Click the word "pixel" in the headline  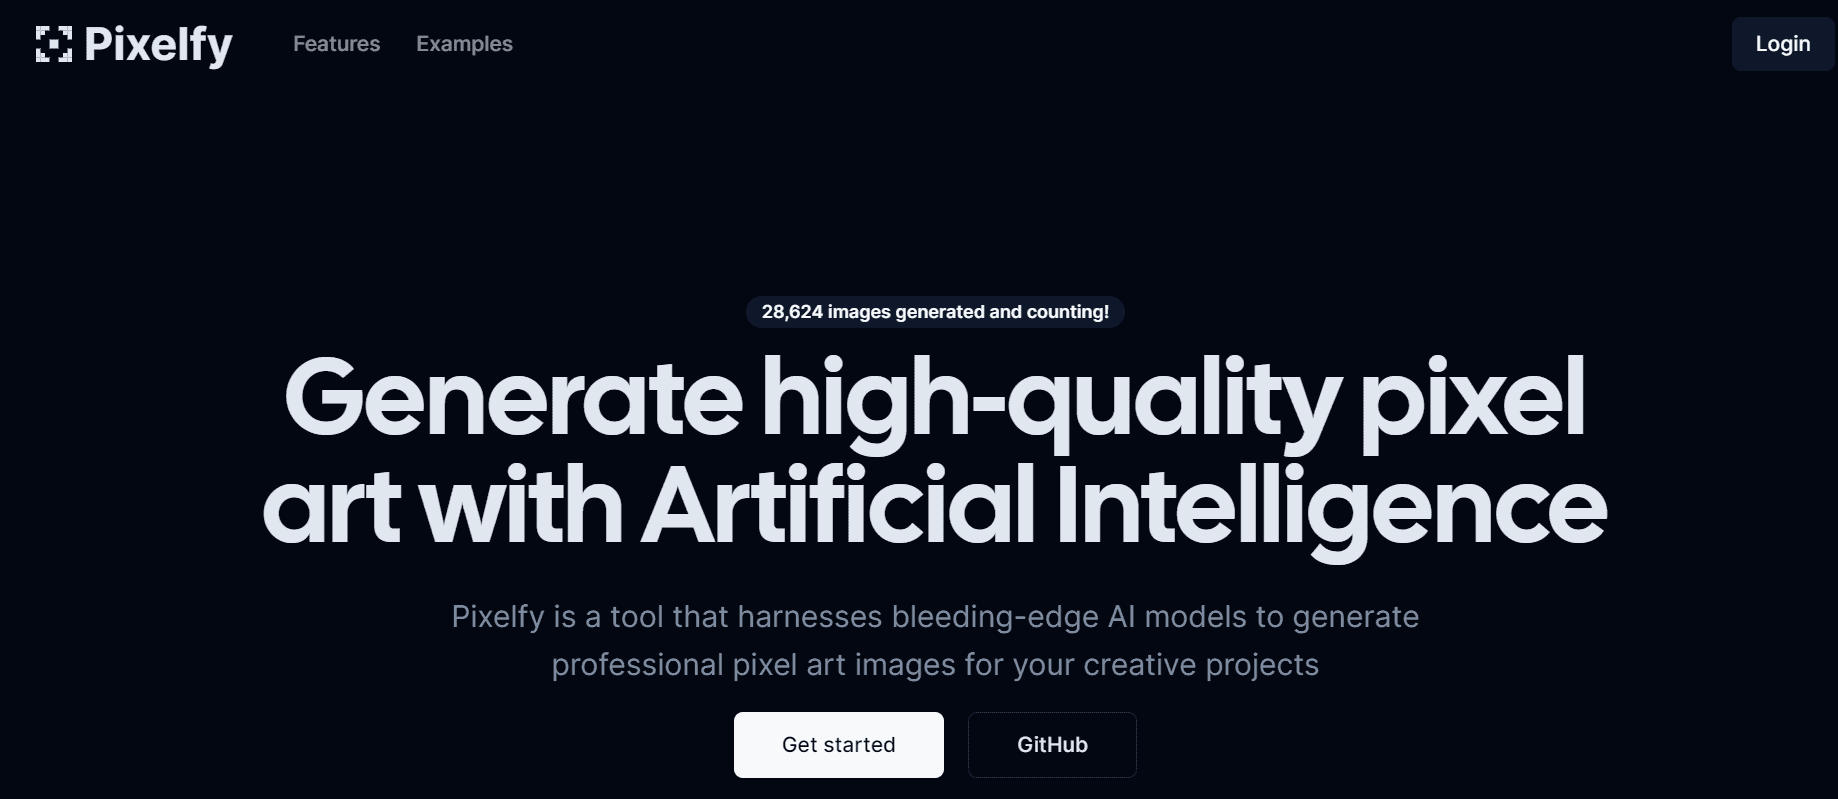[1472, 398]
